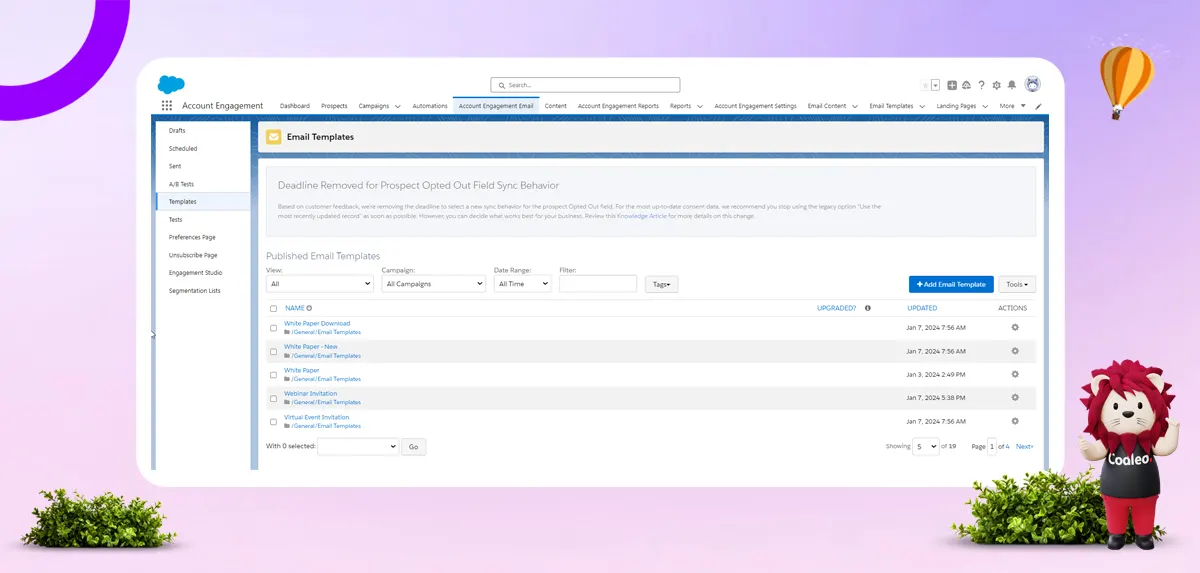Open the user profile avatar
Screen dimensions: 1200x573
1032,84
